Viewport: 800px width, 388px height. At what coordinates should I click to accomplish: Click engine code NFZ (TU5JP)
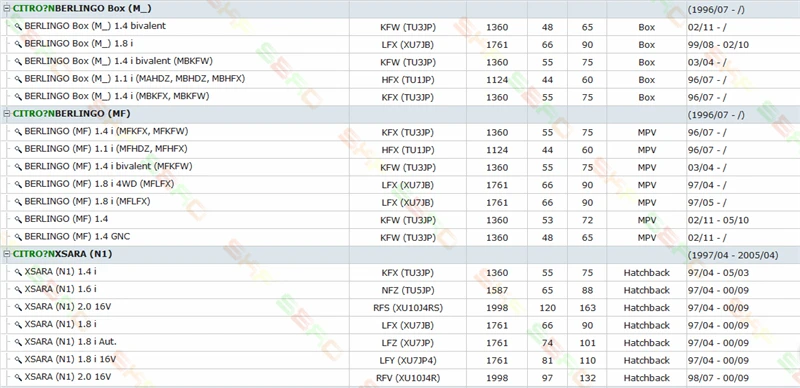(408, 290)
